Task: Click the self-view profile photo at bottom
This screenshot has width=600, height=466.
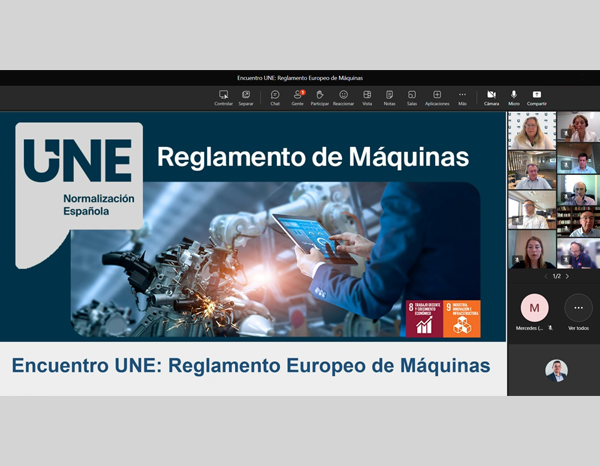Action: [x=556, y=370]
